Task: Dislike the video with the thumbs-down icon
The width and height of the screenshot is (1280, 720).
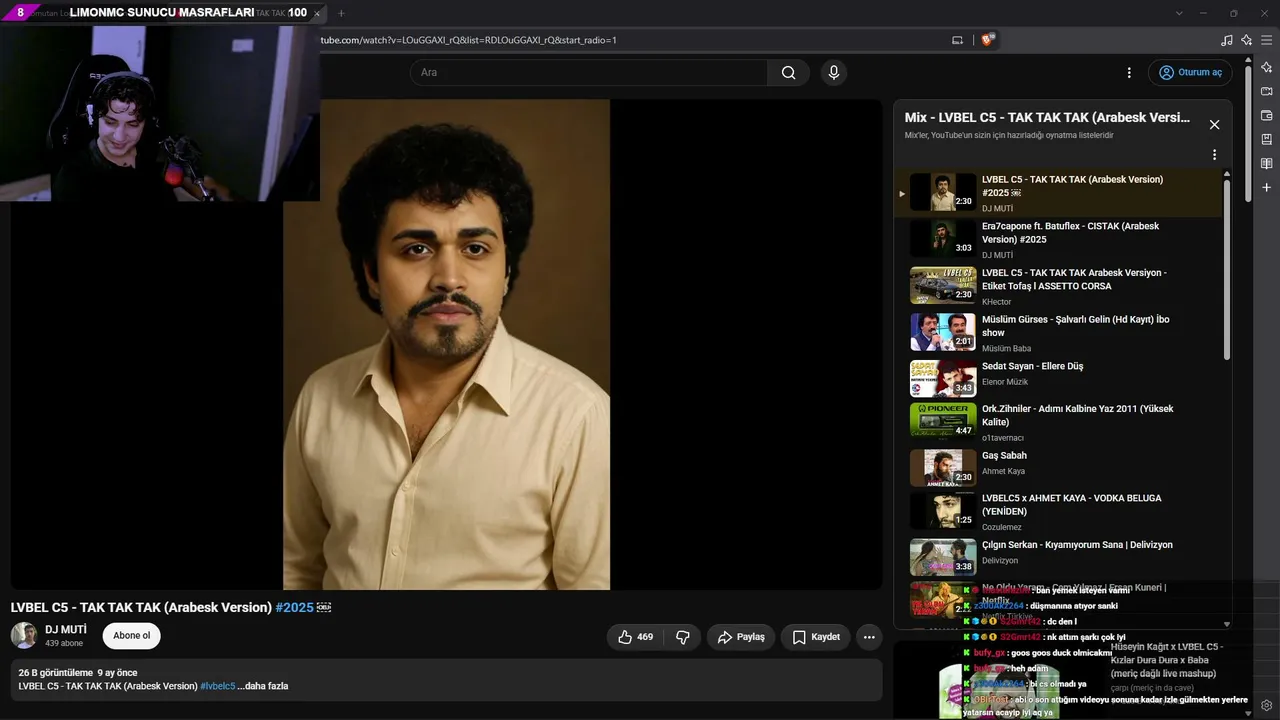Action: [683, 637]
